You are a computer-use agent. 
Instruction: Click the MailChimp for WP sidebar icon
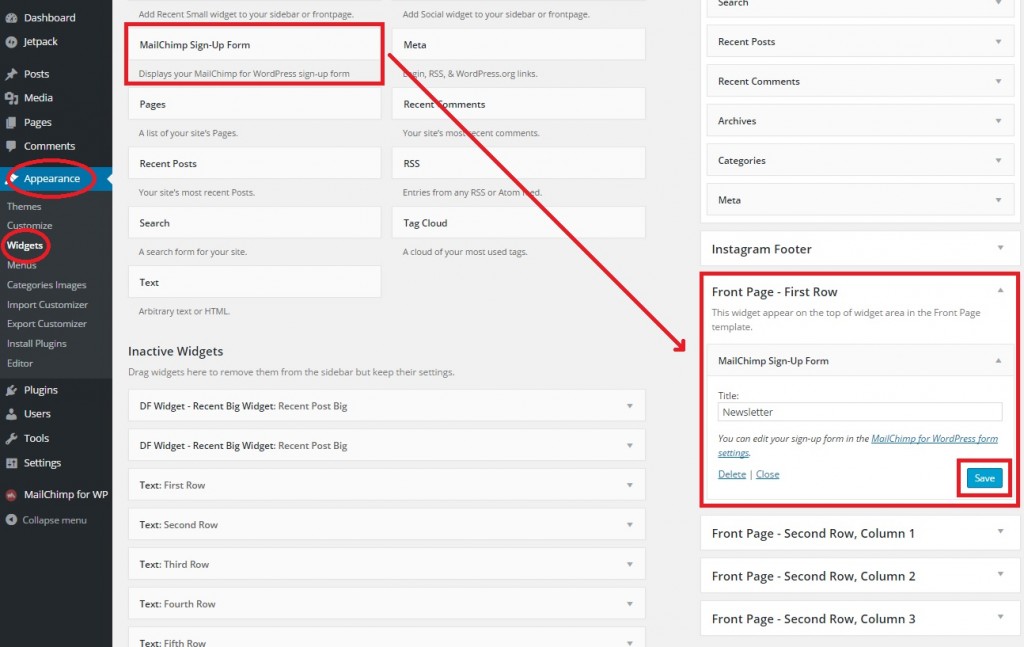tap(14, 493)
